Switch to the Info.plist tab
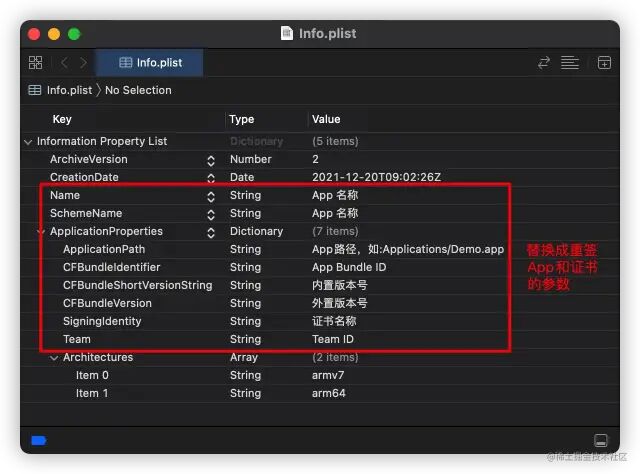Viewport: 640px width, 474px height. 150,62
